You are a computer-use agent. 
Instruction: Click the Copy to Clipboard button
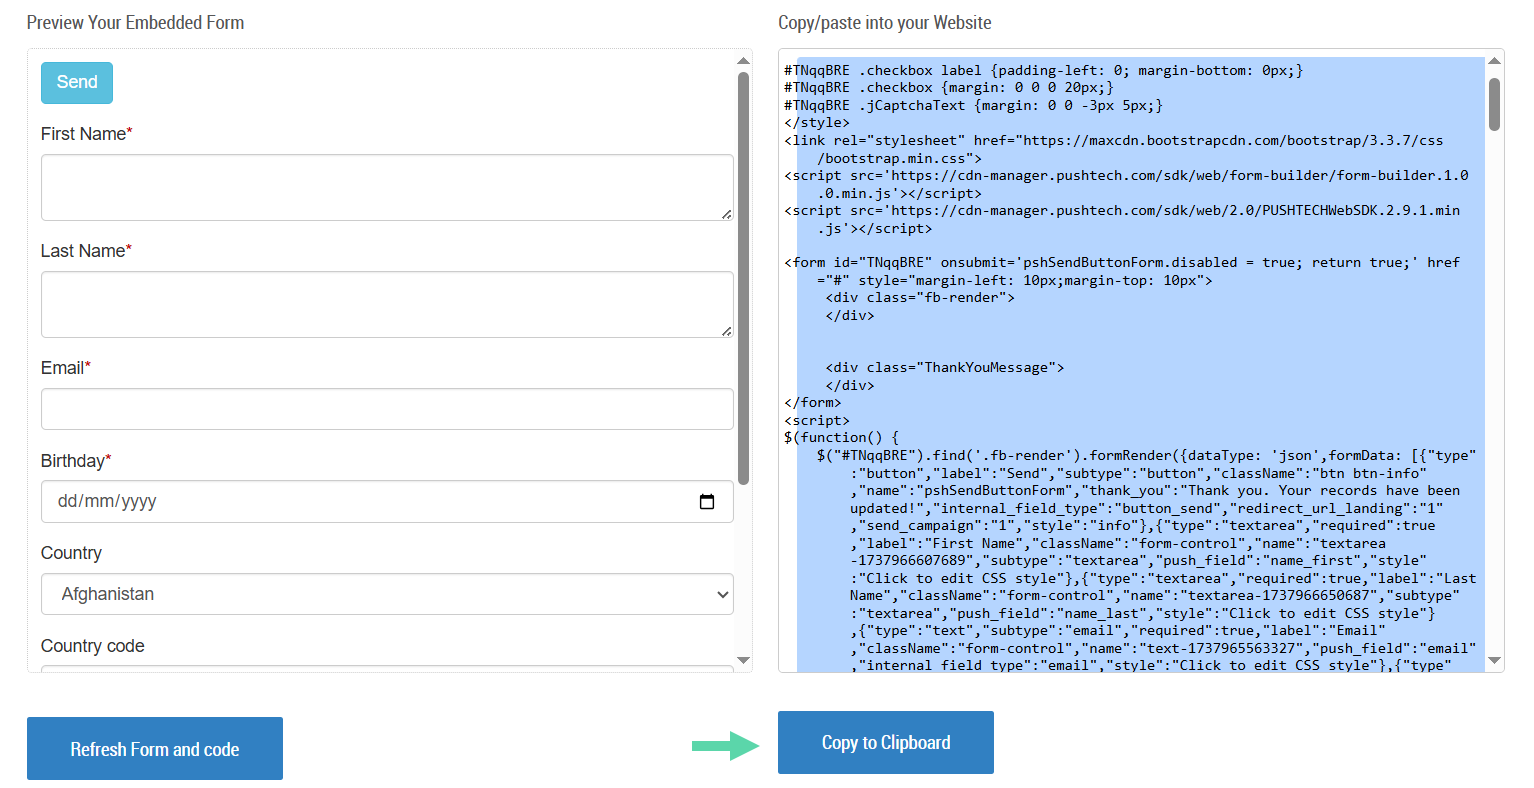pyautogui.click(x=886, y=742)
